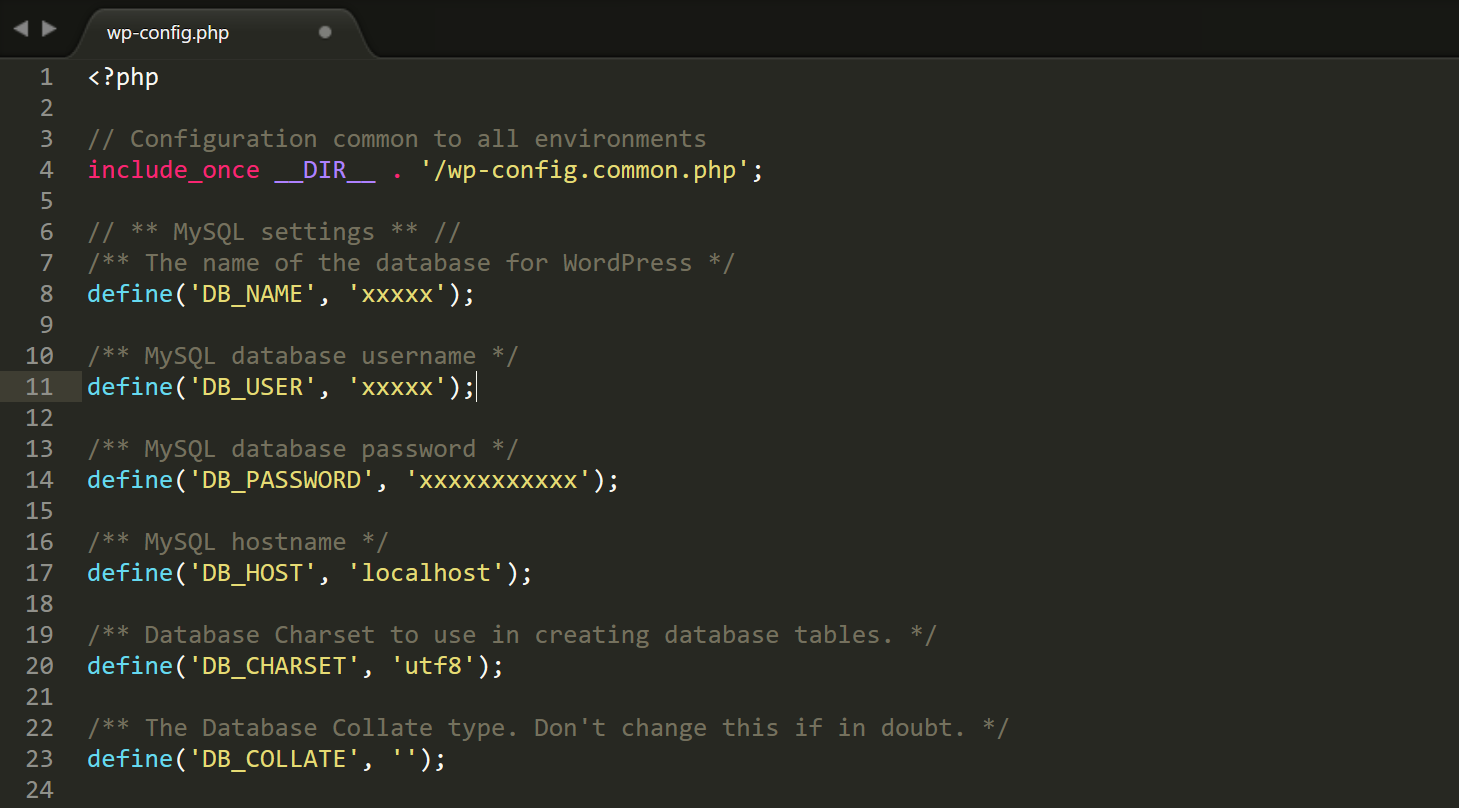Image resolution: width=1459 pixels, height=808 pixels.
Task: Click line number 8 in the gutter
Action: pyautogui.click(x=46, y=293)
